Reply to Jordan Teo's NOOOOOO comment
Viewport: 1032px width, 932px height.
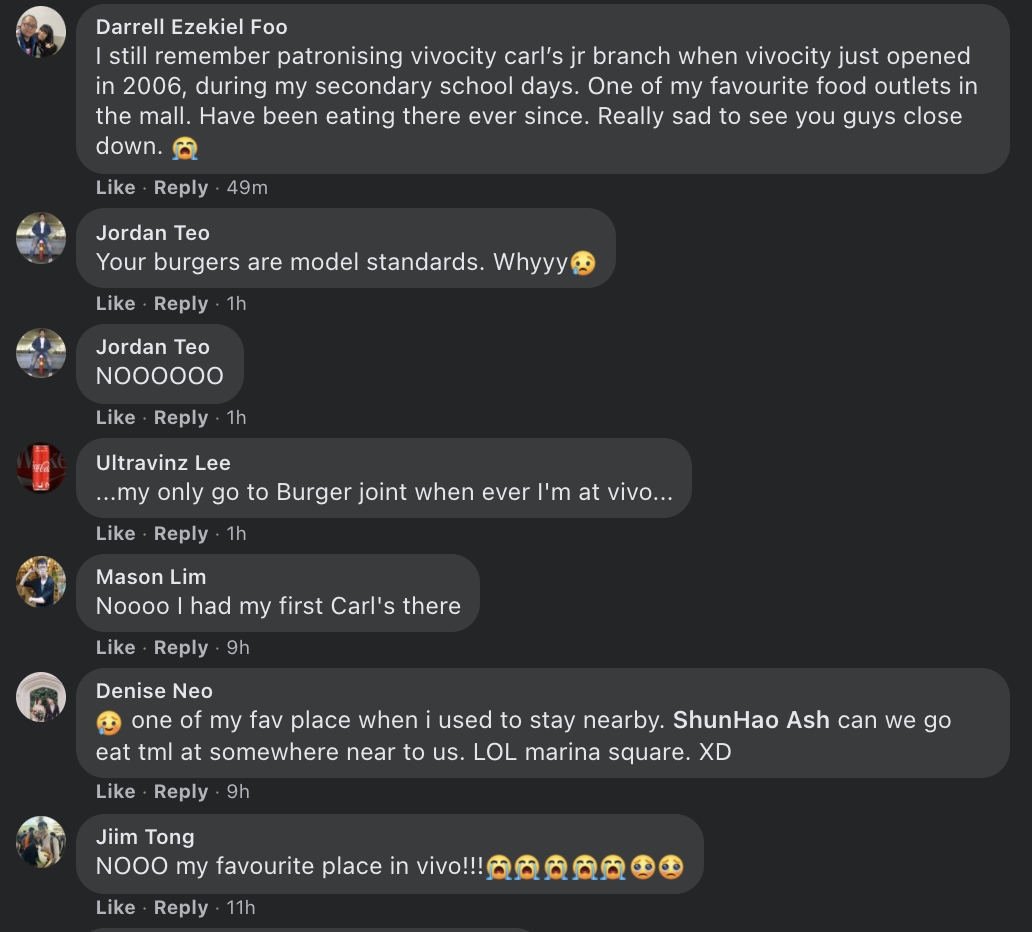click(x=181, y=418)
